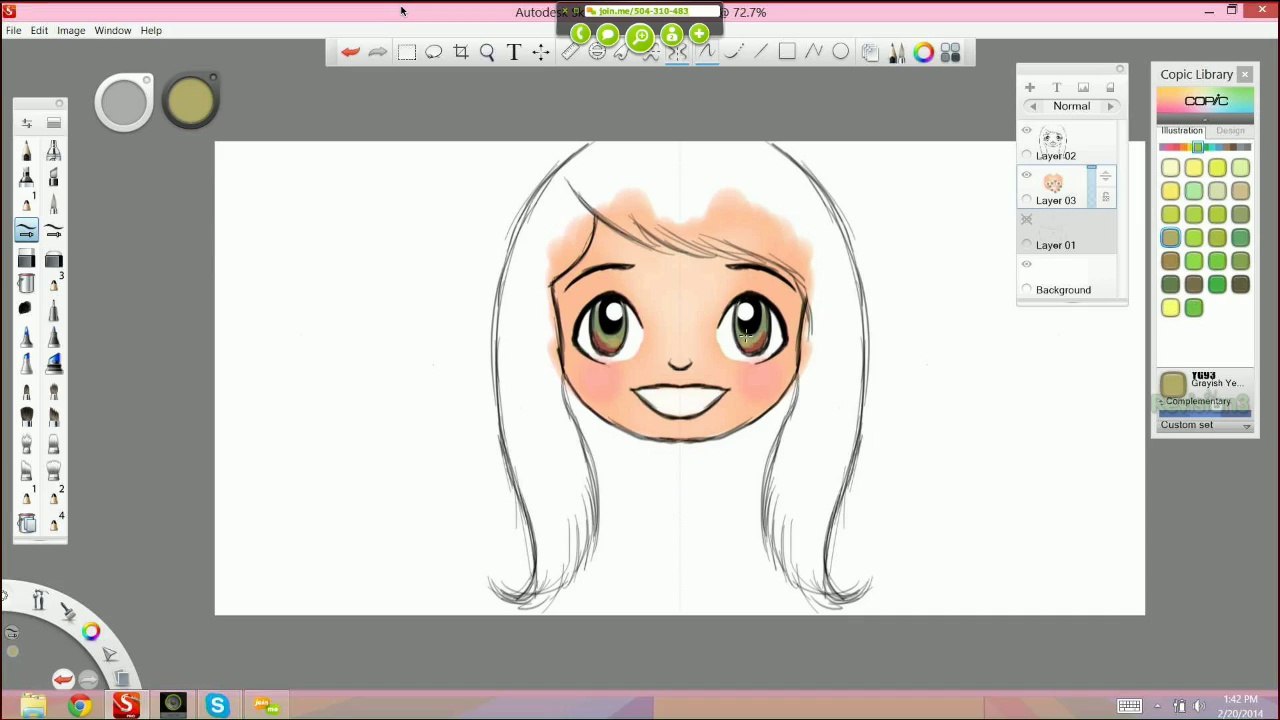The height and width of the screenshot is (720, 1280).
Task: Select the airbrush in brush palette
Action: 54,150
